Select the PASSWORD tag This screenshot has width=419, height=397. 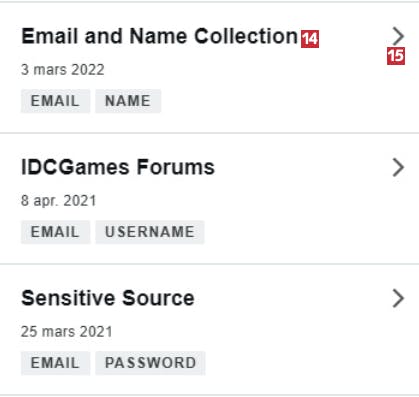coord(150,363)
